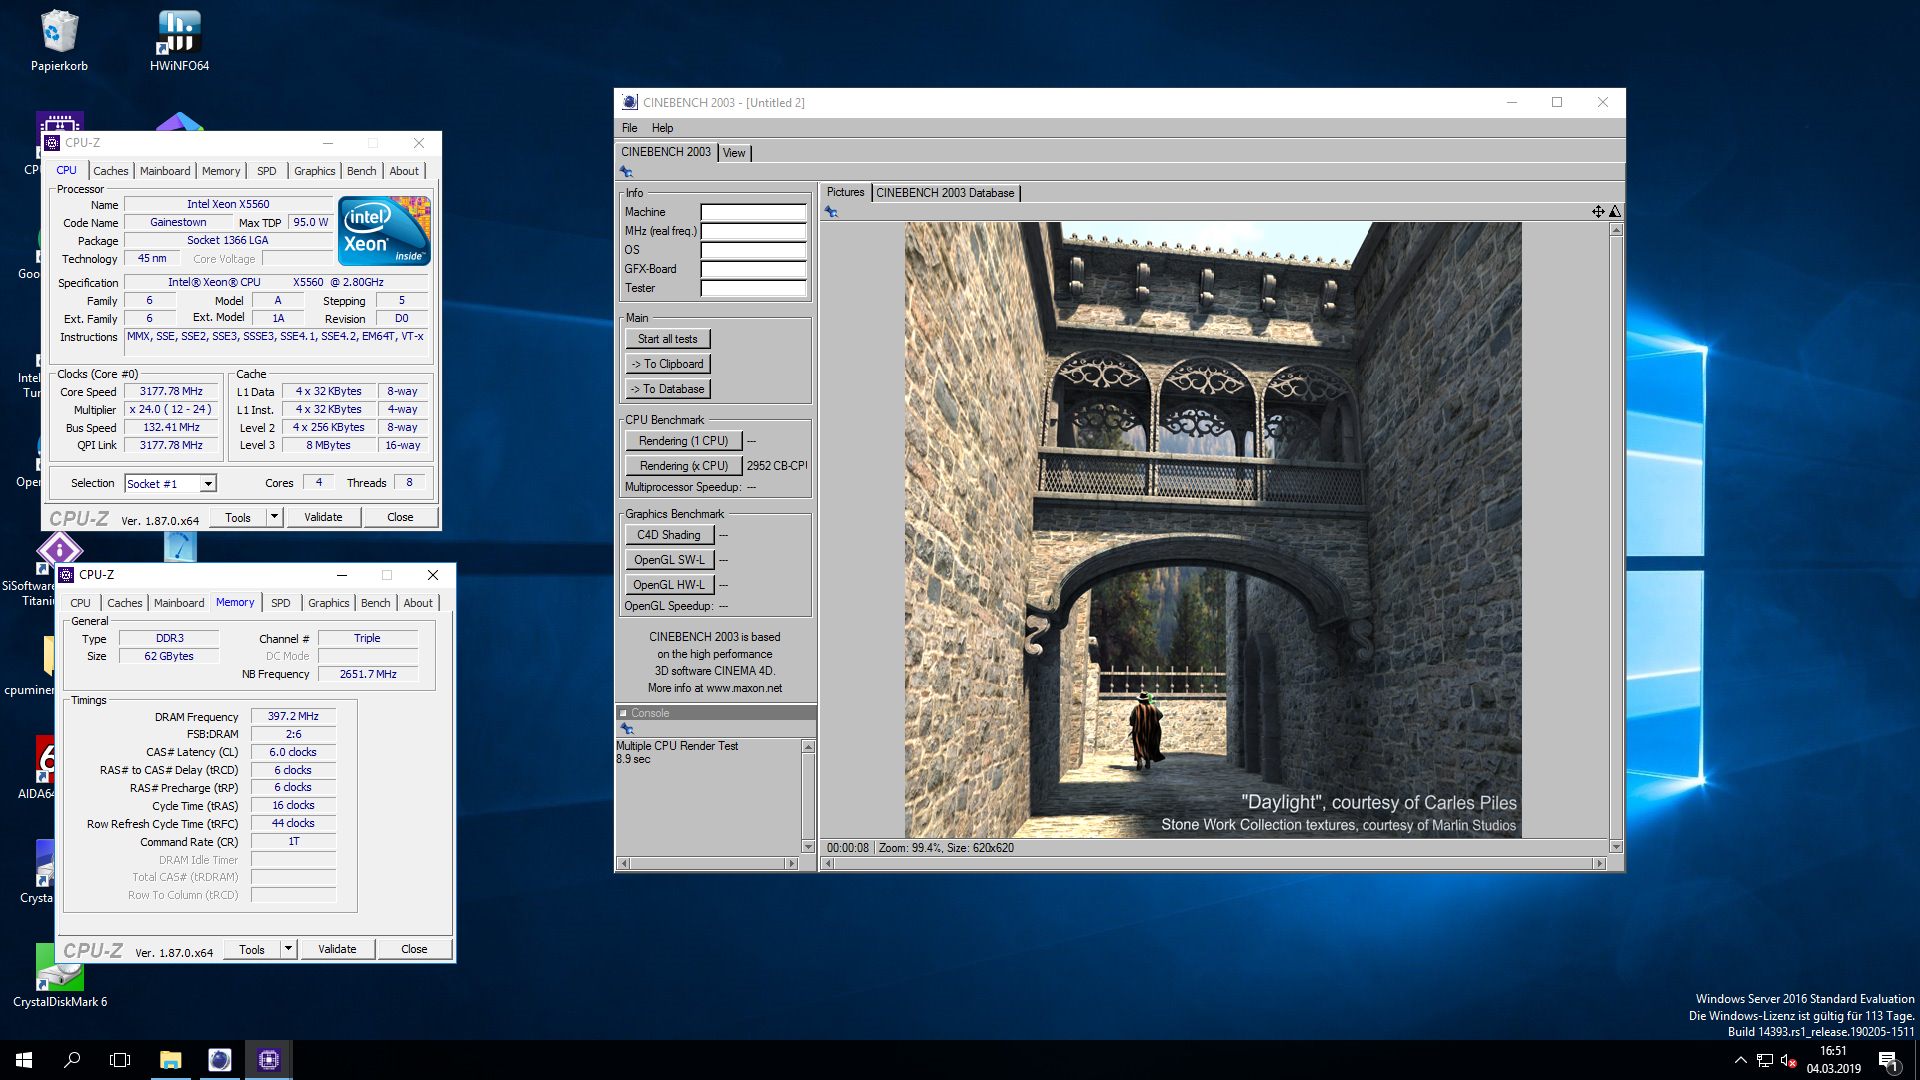Open the network tray icon

click(x=1765, y=1060)
